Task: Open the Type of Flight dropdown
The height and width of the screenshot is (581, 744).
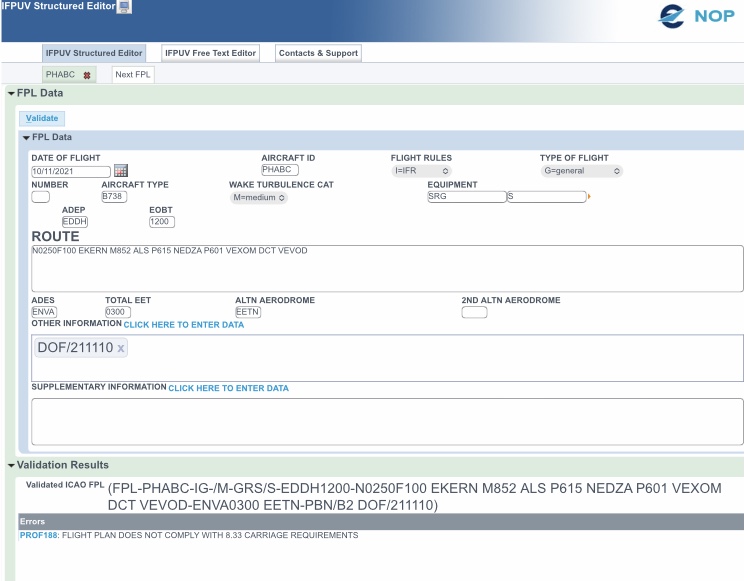Action: (582, 171)
